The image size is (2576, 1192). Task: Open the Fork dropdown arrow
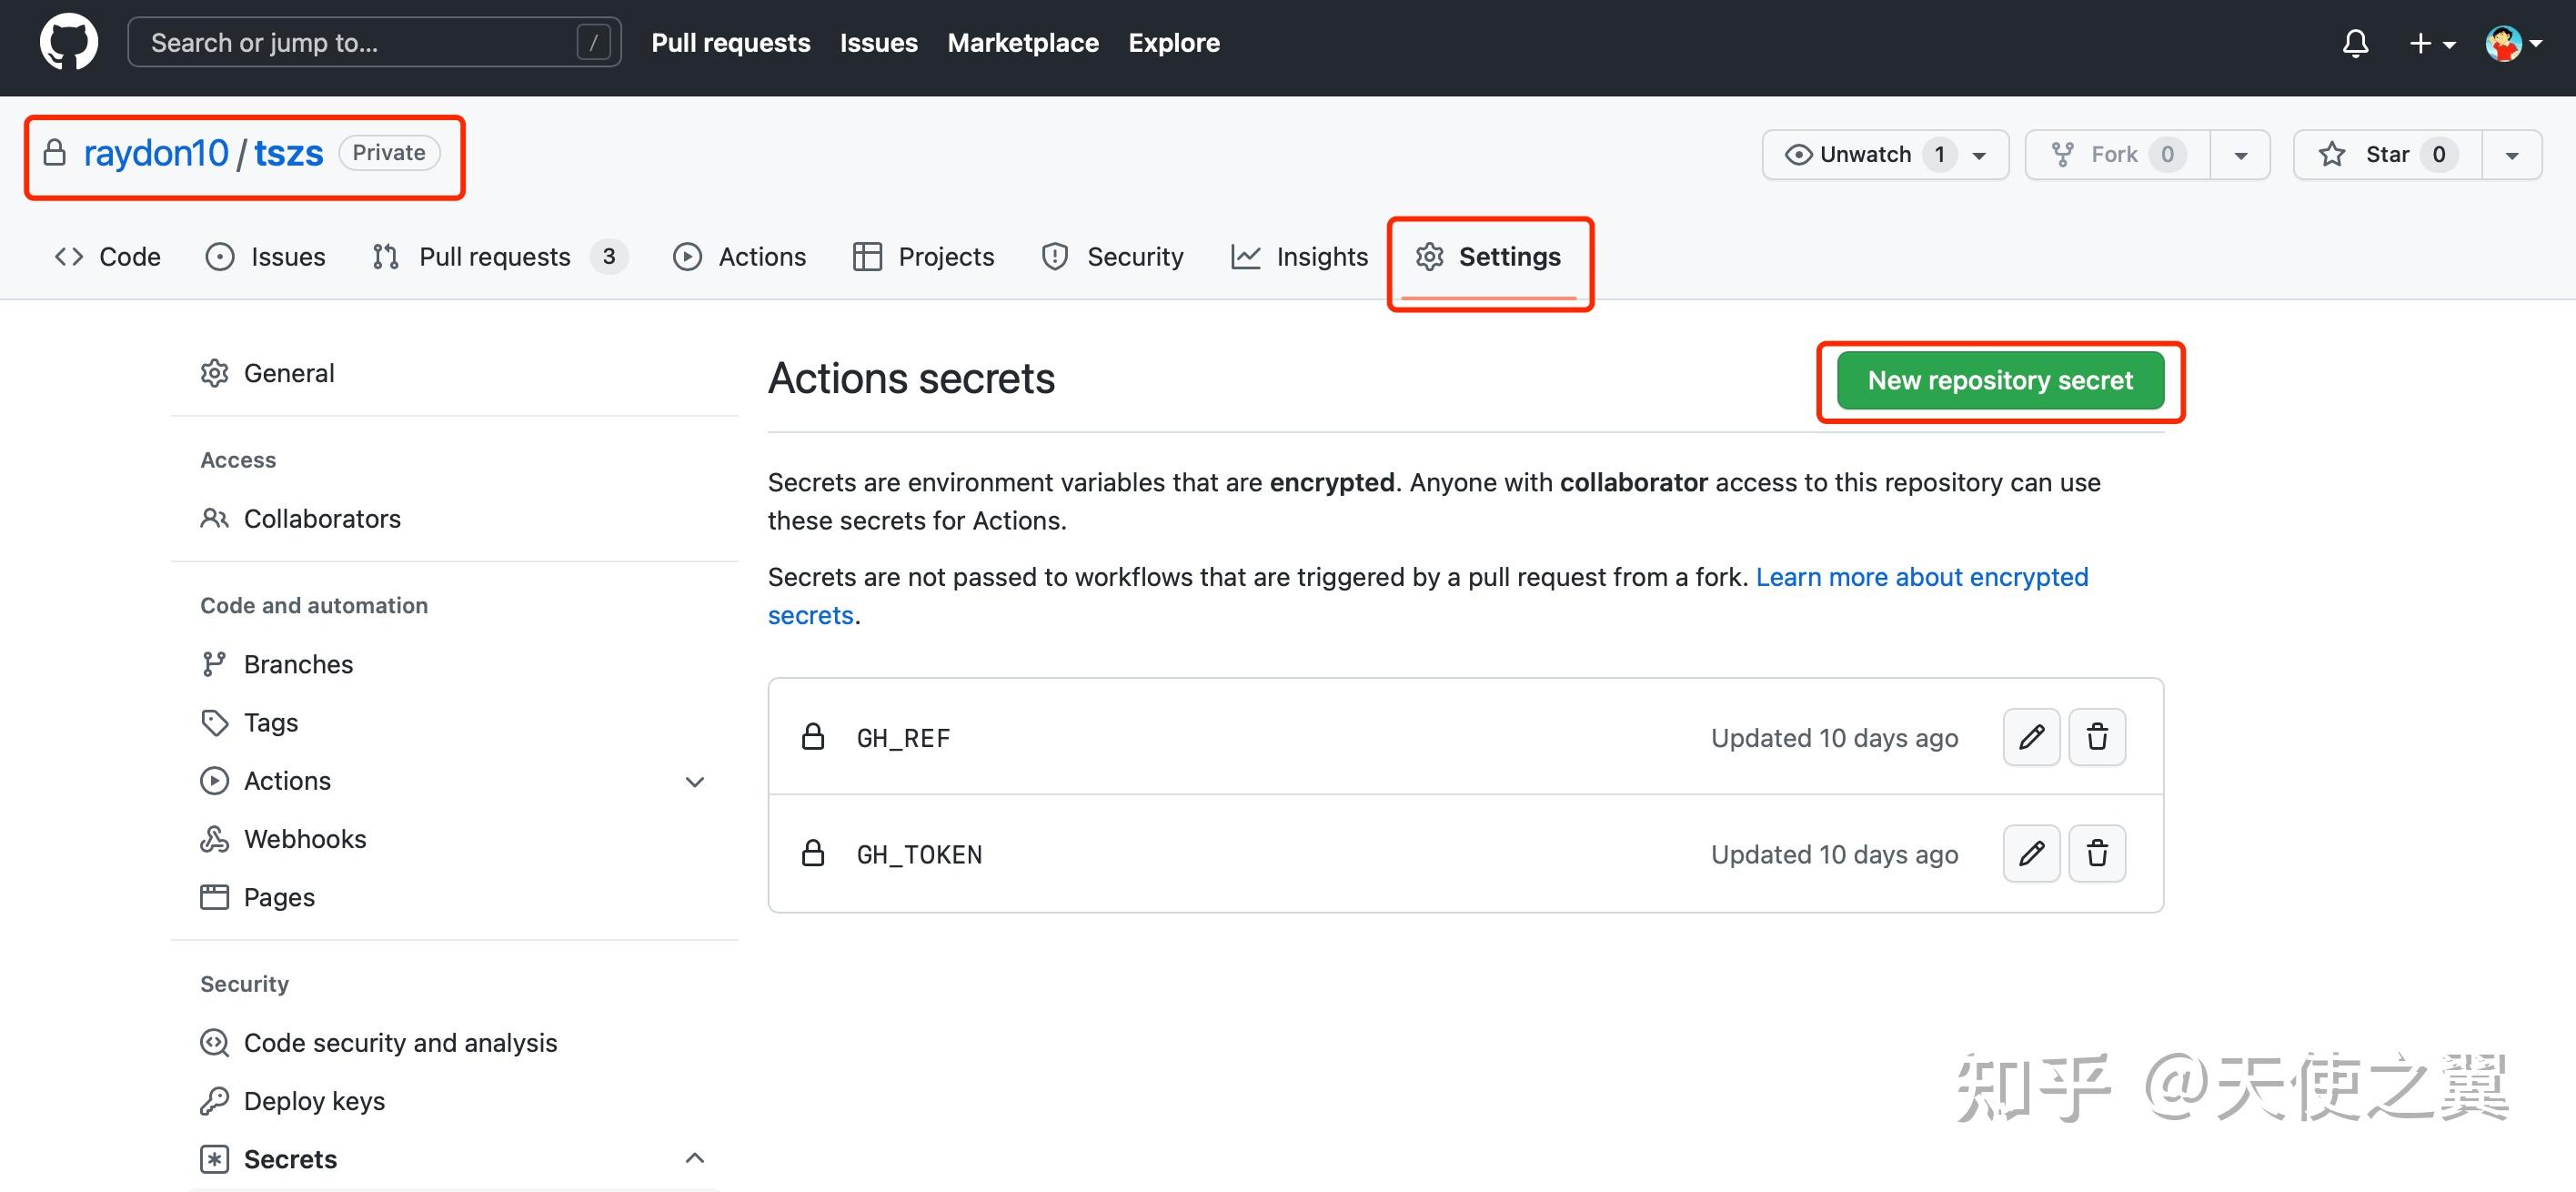[x=2241, y=154]
